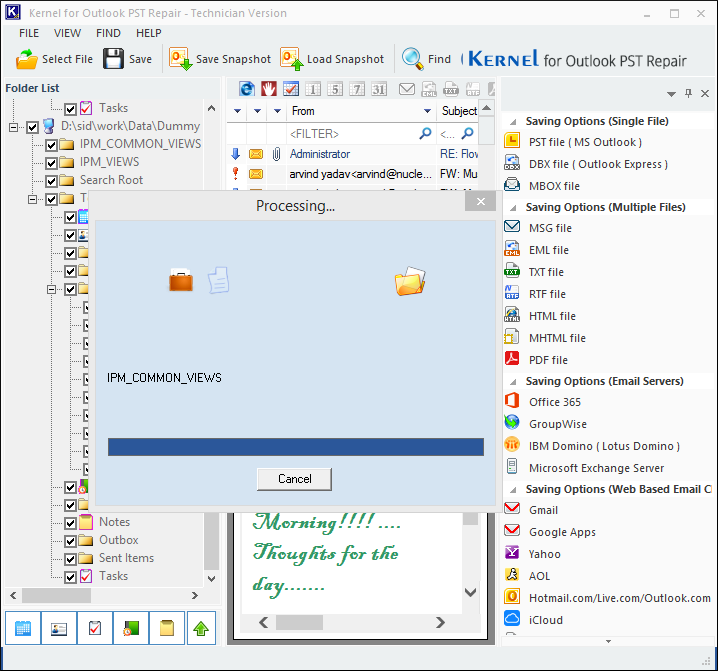Open the first column header dropdown arrow

pos(237,111)
